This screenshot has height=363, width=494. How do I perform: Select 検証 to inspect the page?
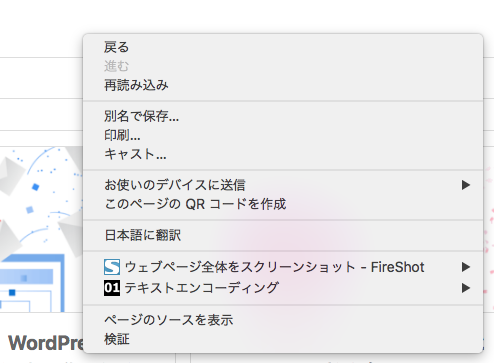(283, 339)
